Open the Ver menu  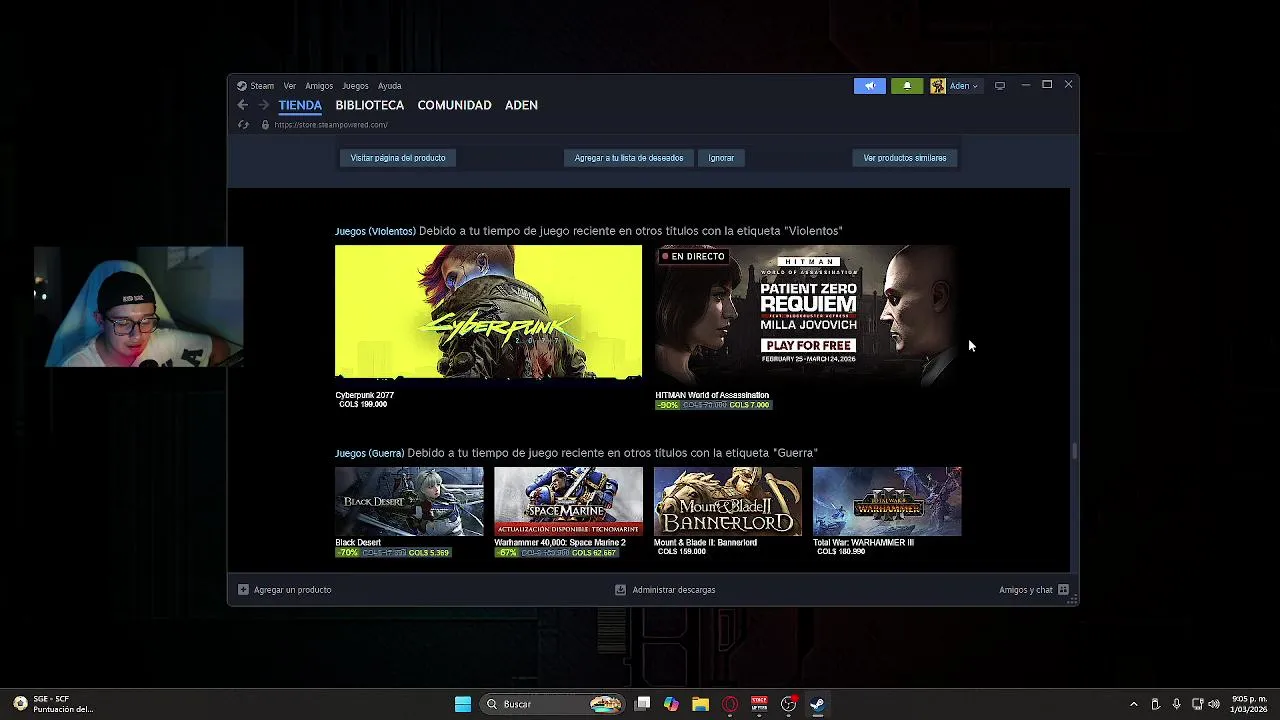(289, 86)
